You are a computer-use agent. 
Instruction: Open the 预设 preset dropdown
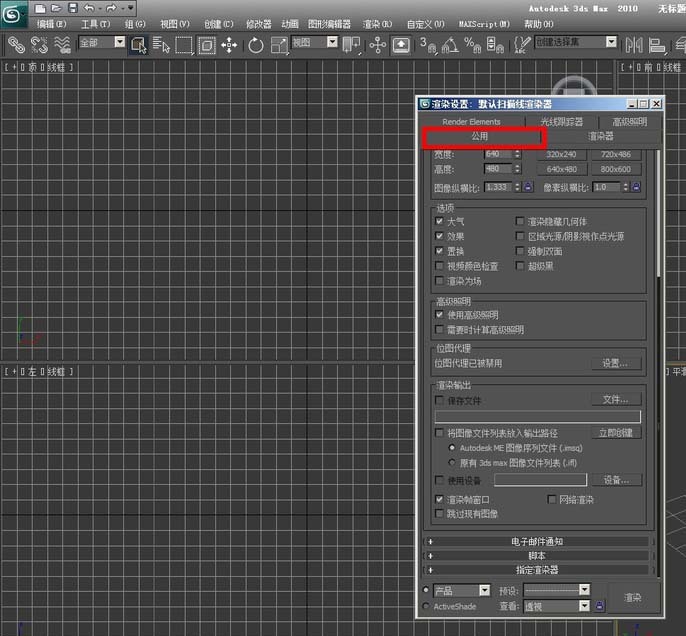tap(584, 590)
